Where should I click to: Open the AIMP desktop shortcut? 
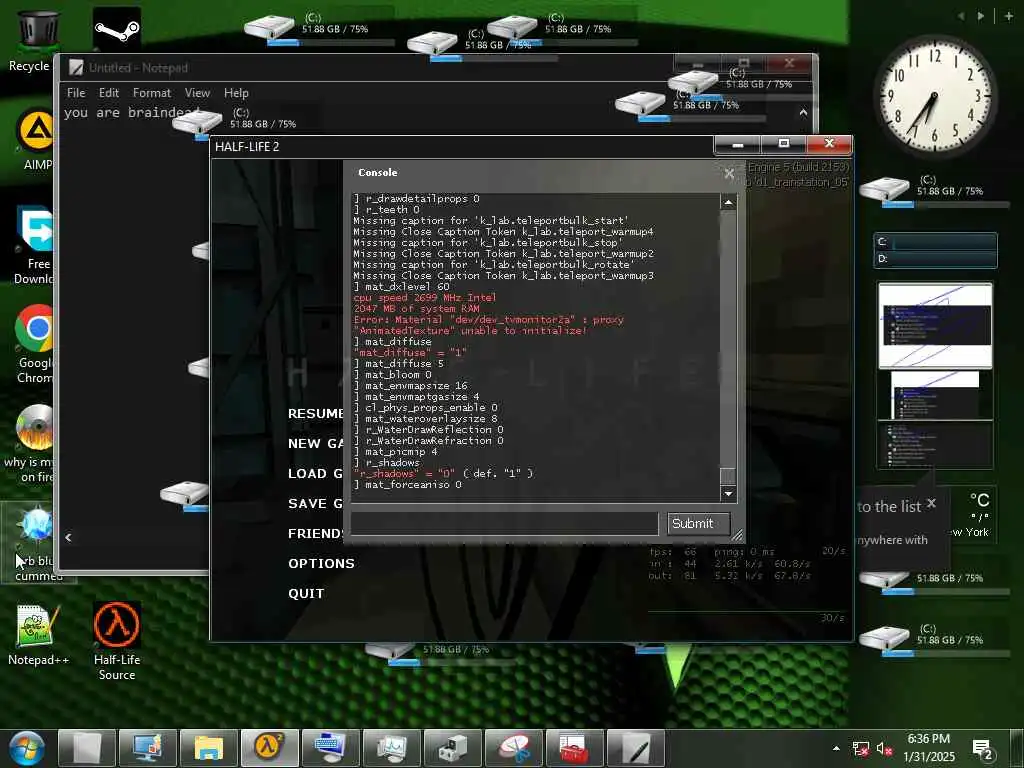tap(36, 139)
